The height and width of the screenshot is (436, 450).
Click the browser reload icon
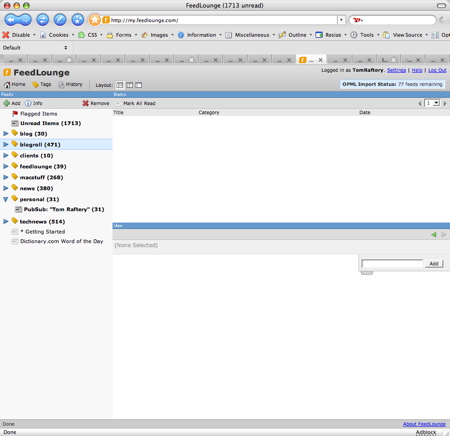point(42,20)
